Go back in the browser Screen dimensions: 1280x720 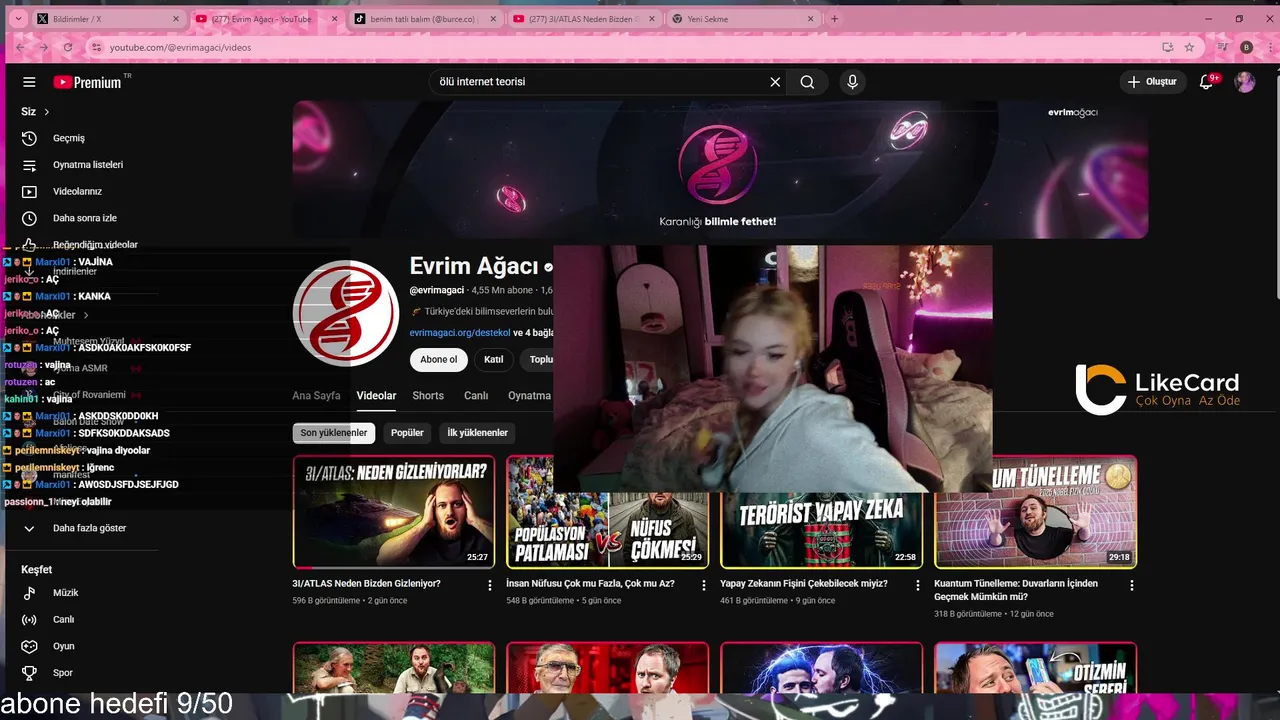click(19, 47)
